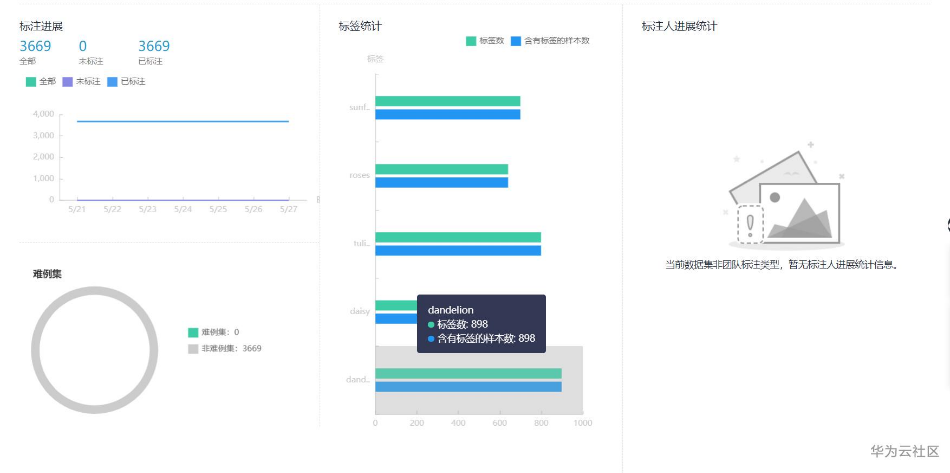Select the green tulips label-count bar
Viewport: 950px width, 473px height.
458,237
